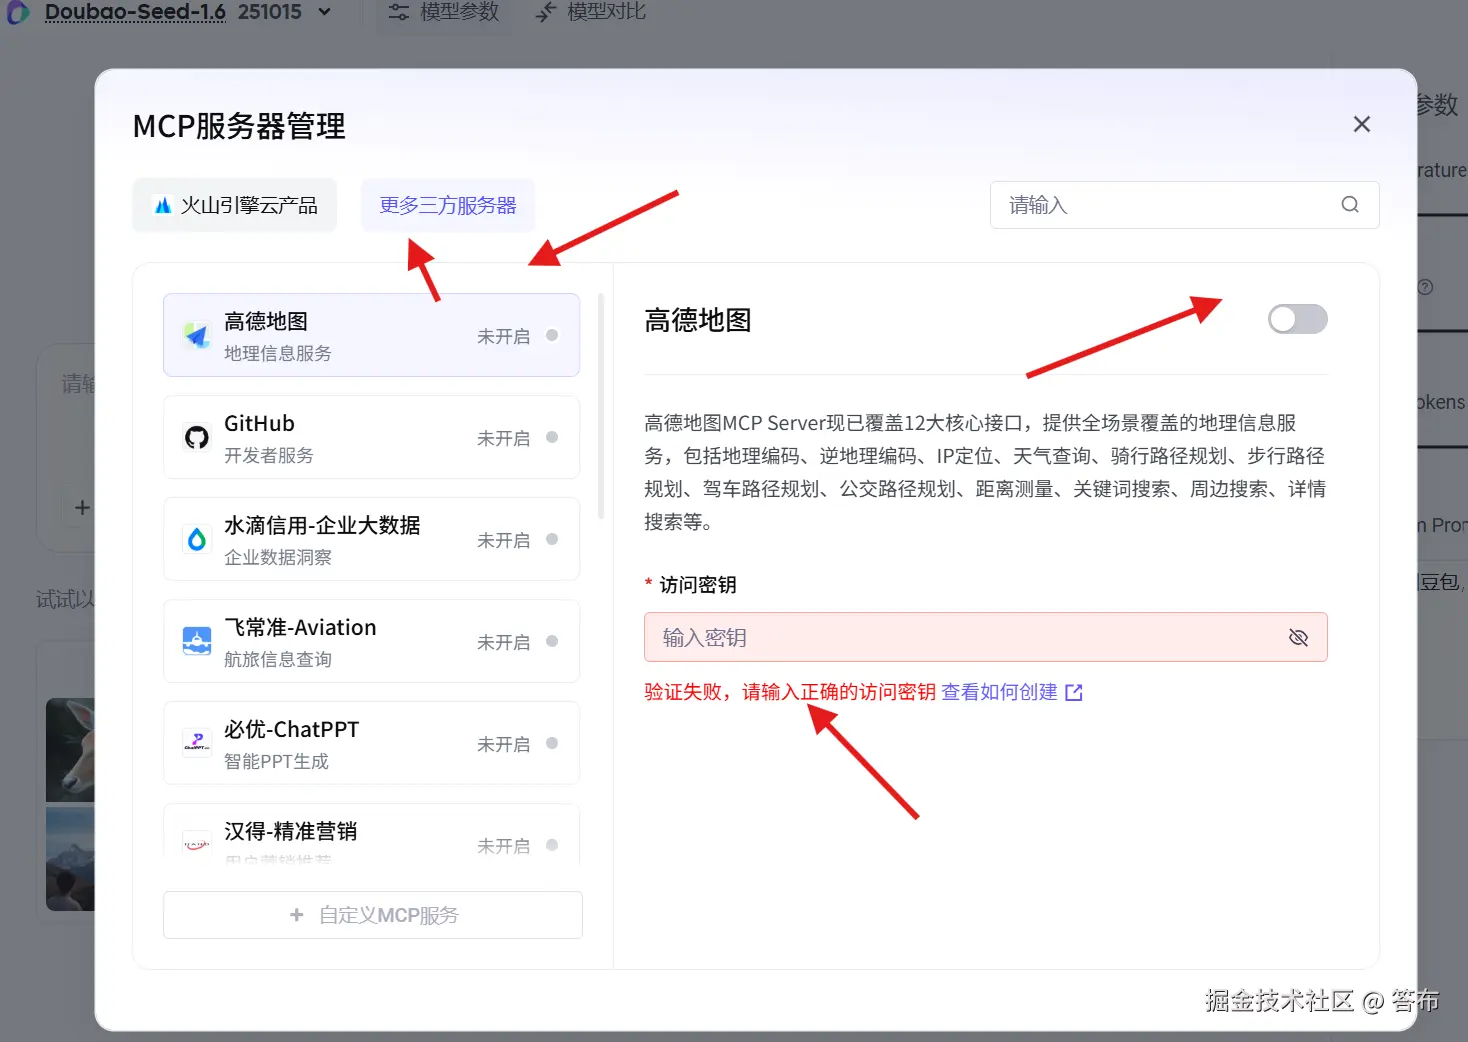Click the 访问密钥 field label
1468x1042 pixels.
pos(698,585)
